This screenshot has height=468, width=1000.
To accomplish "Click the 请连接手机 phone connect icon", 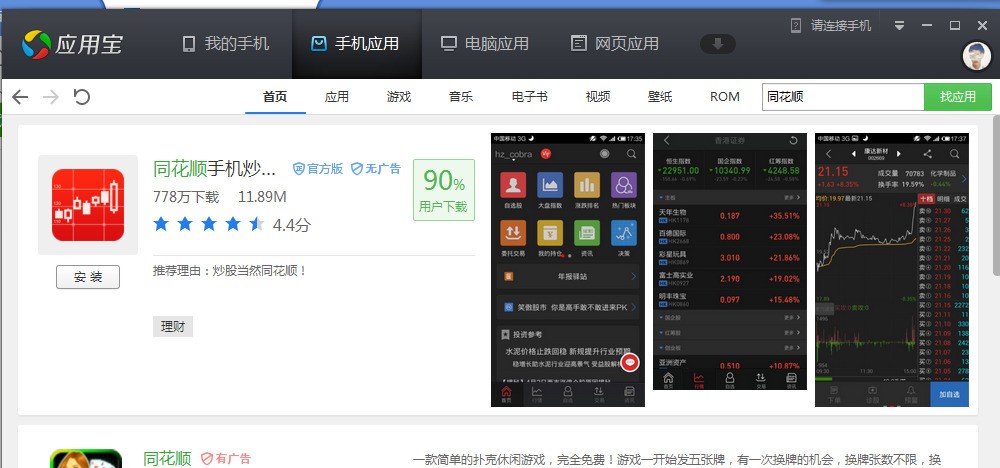I will pos(796,25).
